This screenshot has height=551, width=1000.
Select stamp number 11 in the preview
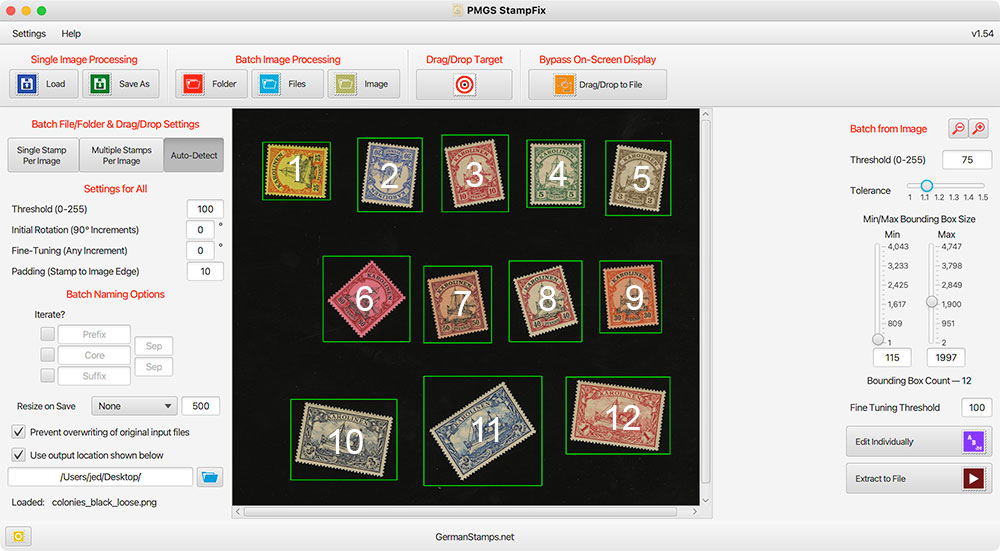[483, 430]
